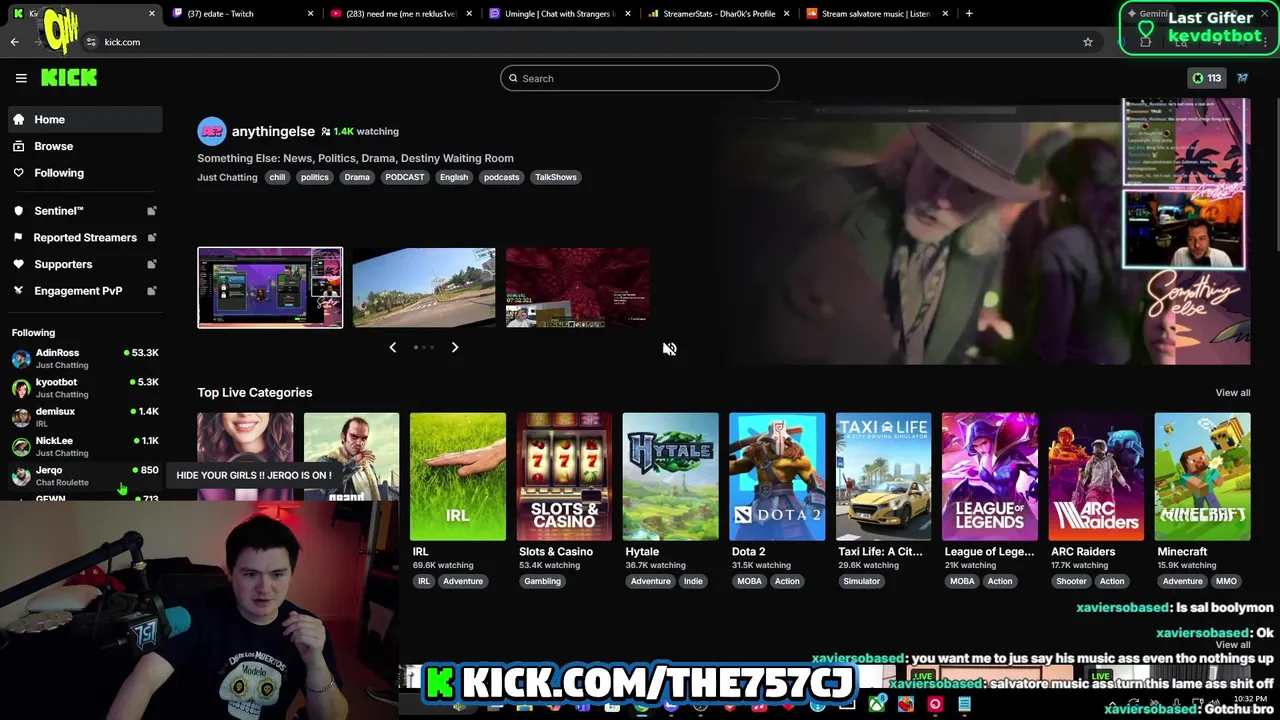Open anythingelse channel name link

[273, 131]
